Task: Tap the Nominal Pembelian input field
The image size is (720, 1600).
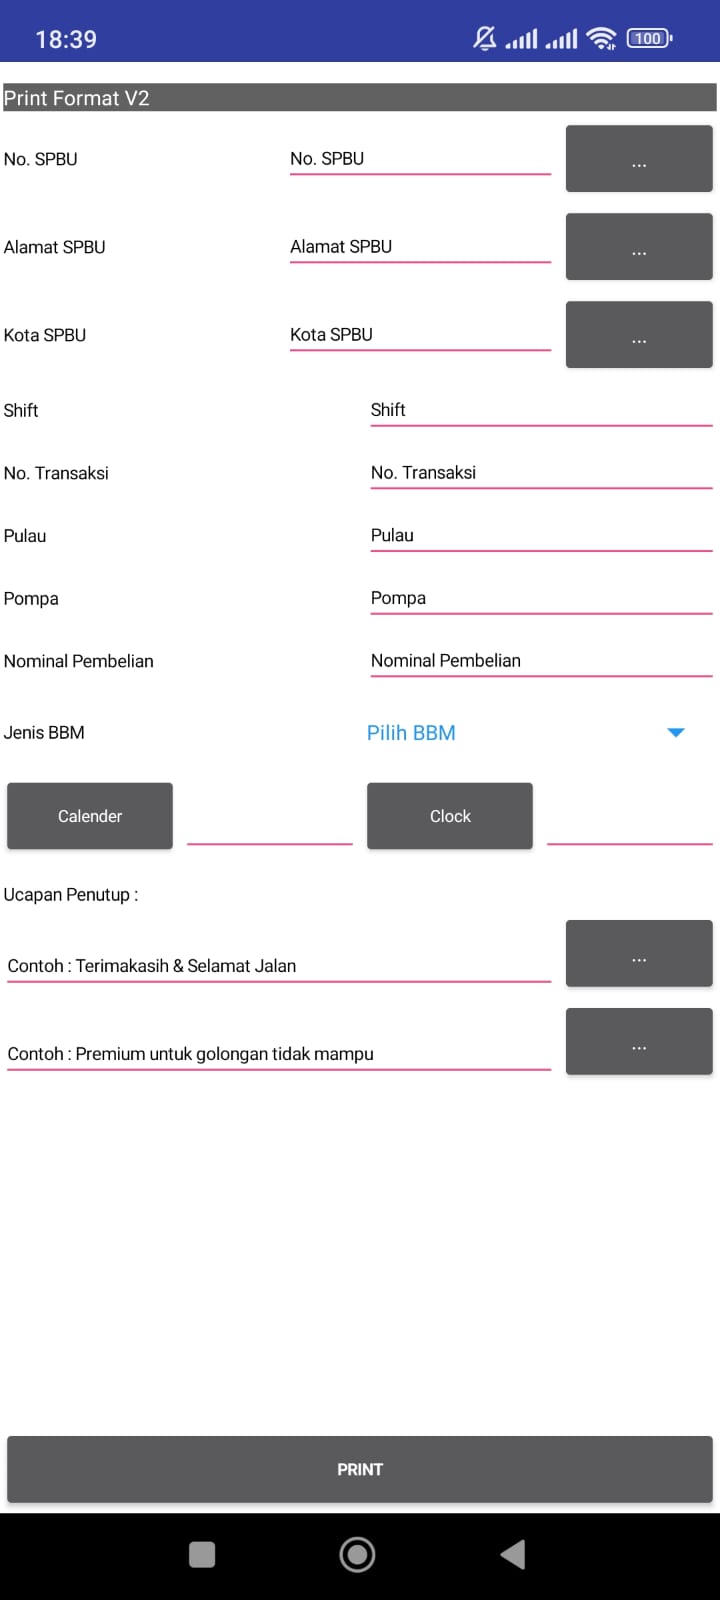Action: (x=541, y=661)
